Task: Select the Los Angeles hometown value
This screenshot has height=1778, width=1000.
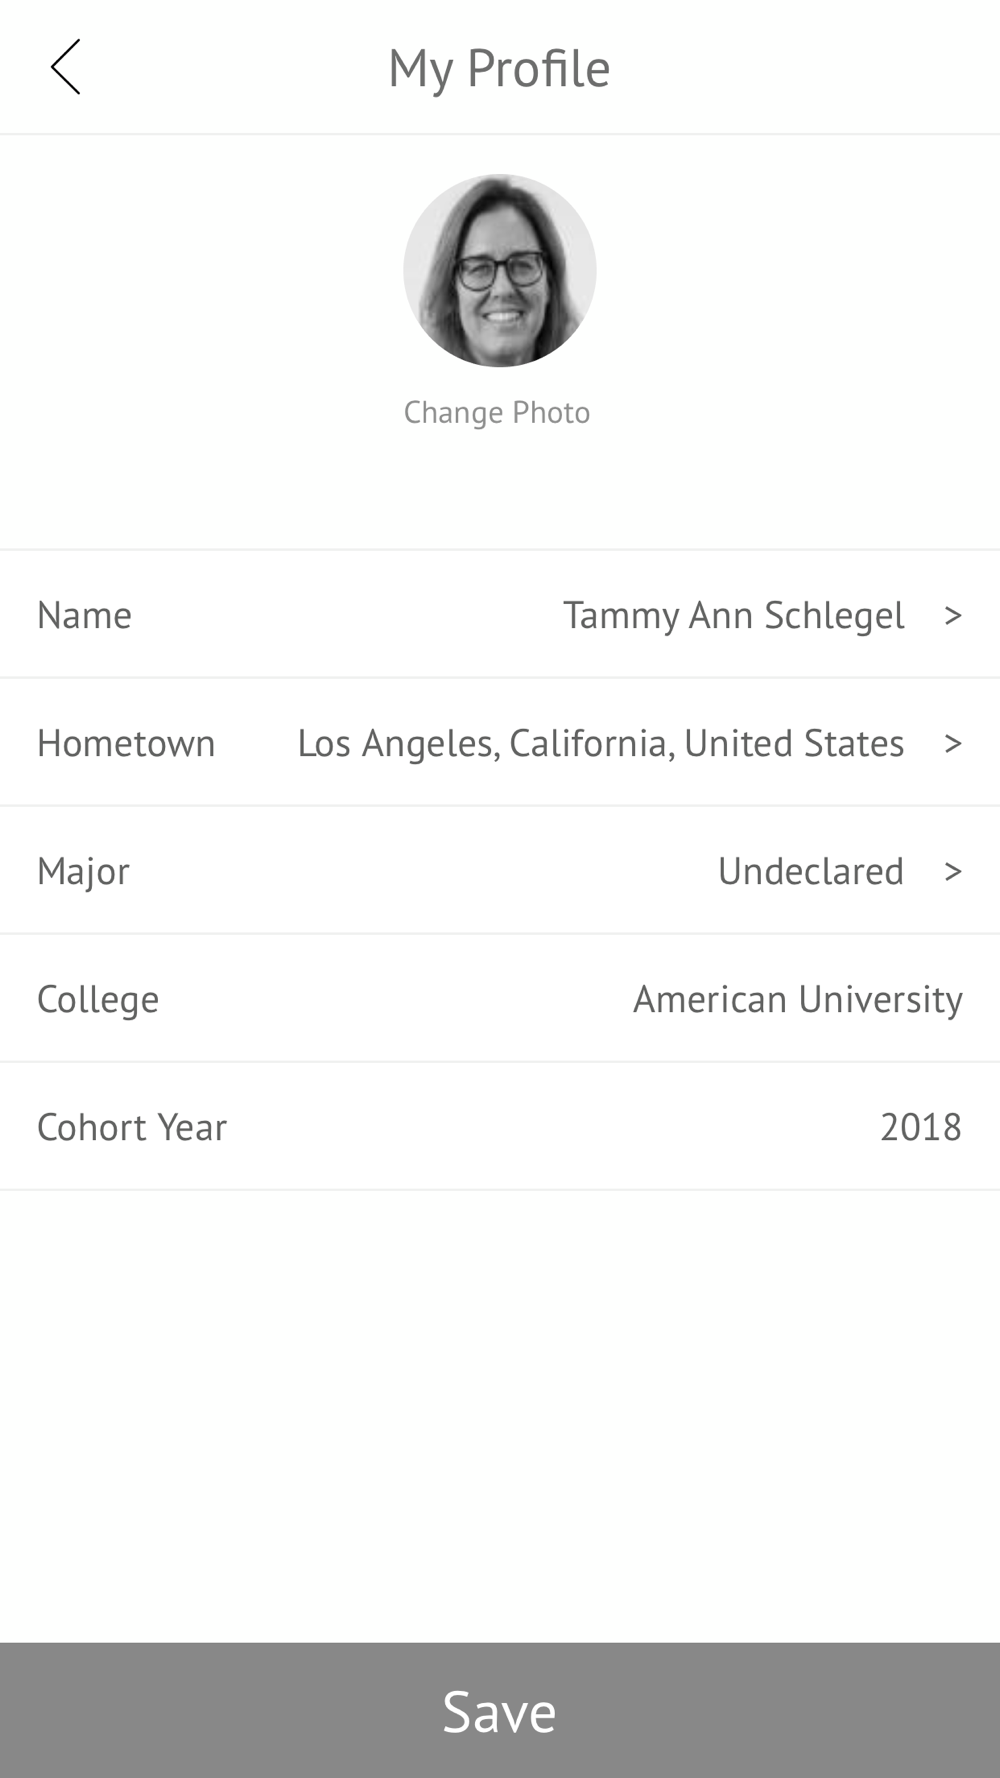Action: click(600, 743)
